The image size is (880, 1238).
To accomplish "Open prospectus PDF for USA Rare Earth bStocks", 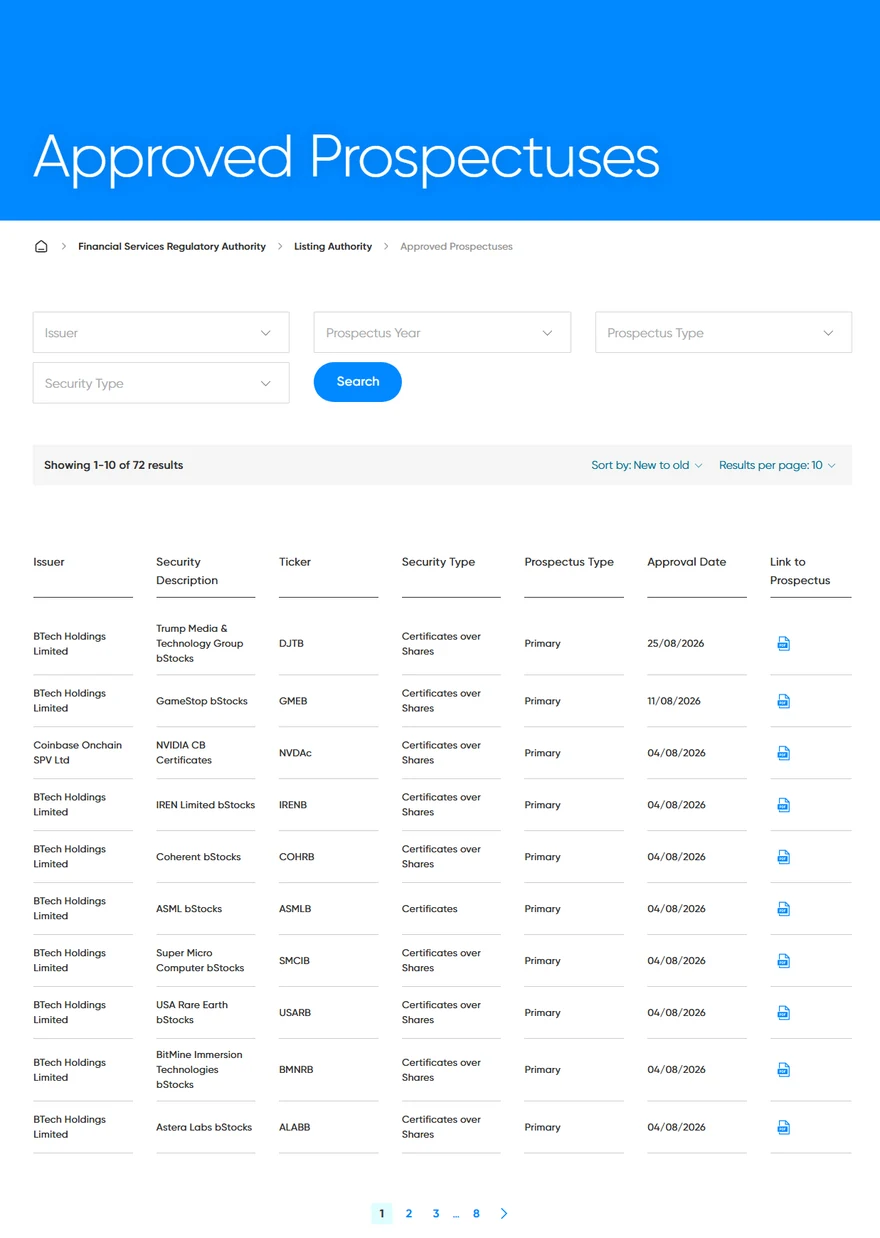I will click(x=784, y=1013).
